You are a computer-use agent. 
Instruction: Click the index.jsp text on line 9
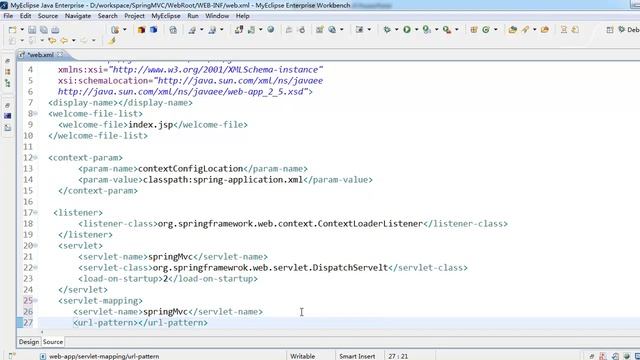pos(151,124)
